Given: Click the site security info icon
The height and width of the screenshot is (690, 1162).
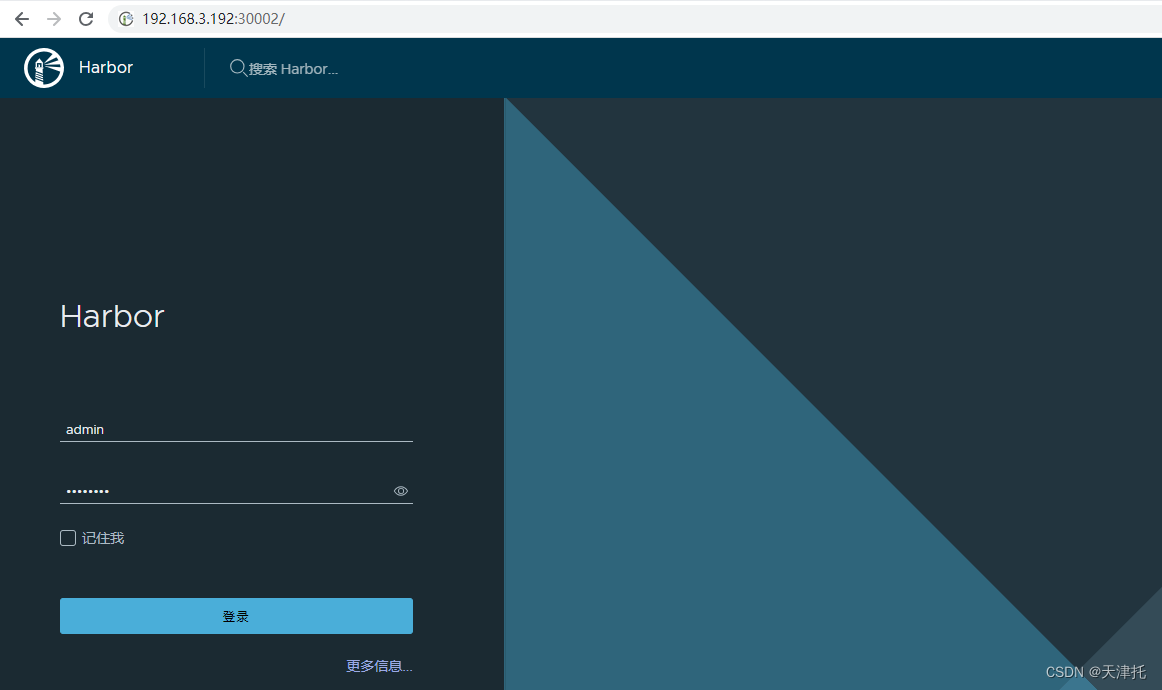Looking at the screenshot, I should 126,19.
